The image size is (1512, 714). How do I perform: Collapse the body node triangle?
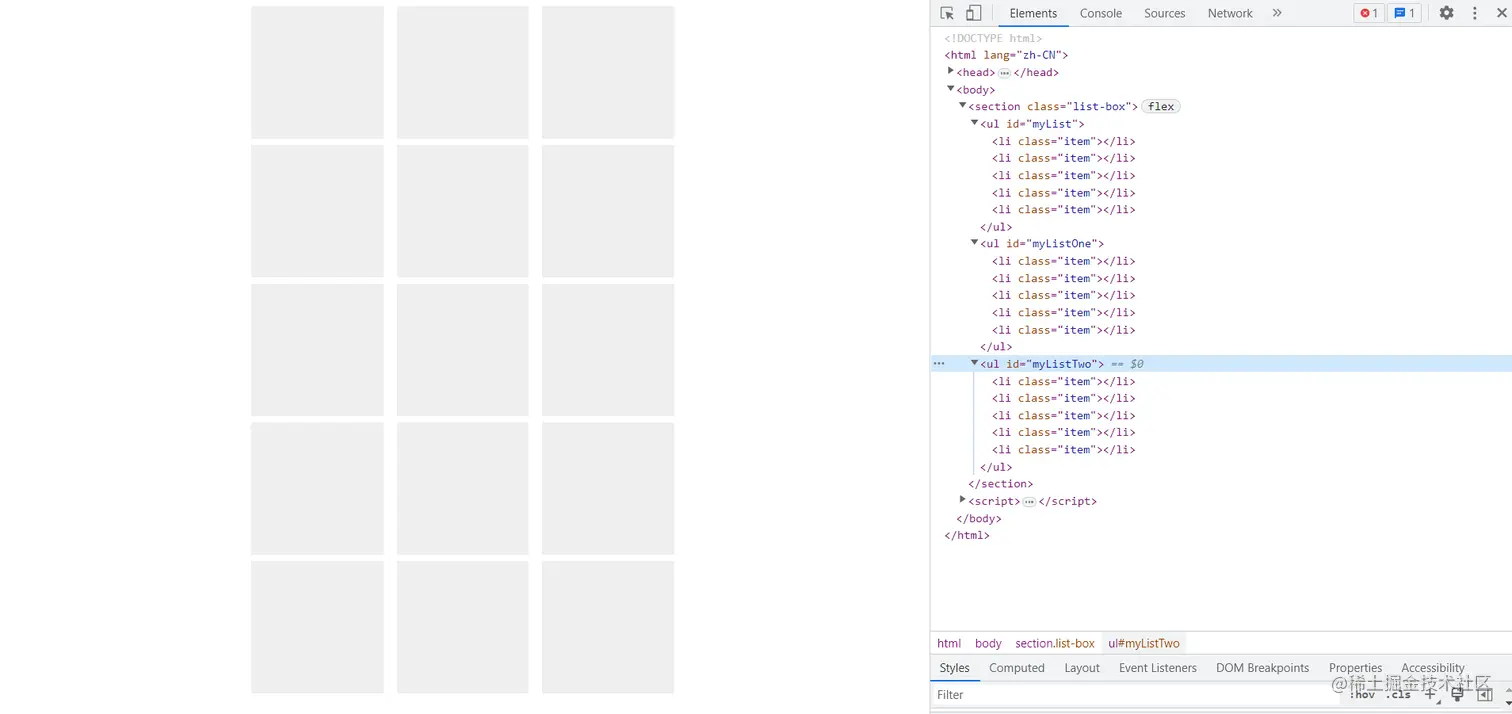(951, 89)
